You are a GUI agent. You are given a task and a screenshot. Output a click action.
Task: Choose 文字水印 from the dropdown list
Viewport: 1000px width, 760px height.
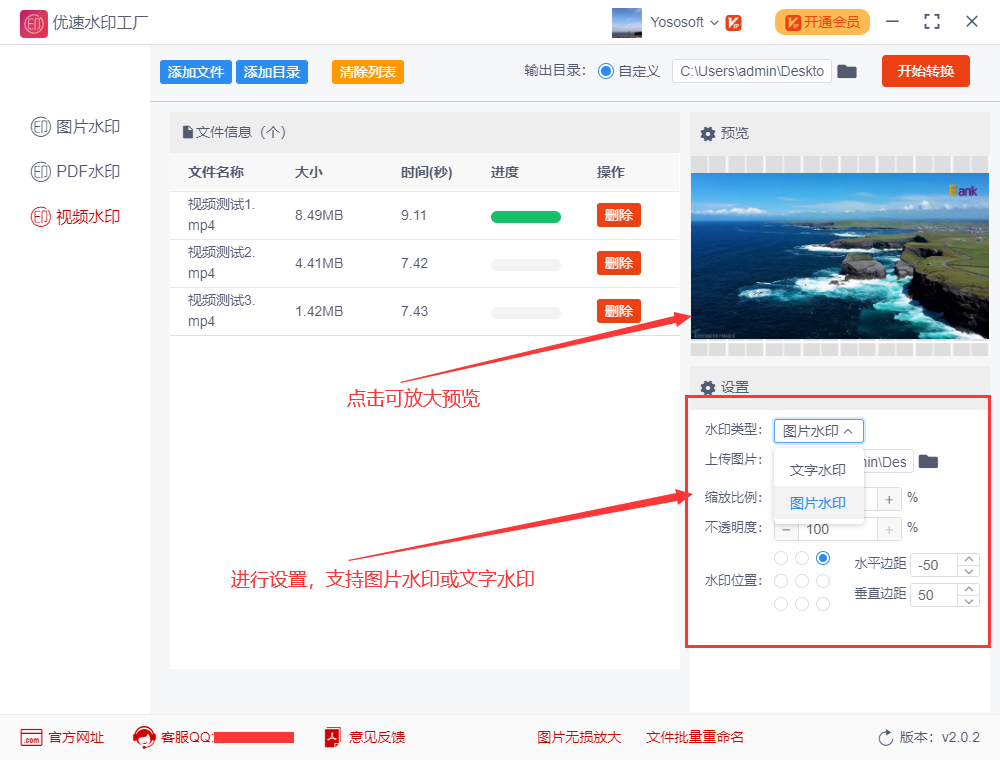[x=818, y=470]
